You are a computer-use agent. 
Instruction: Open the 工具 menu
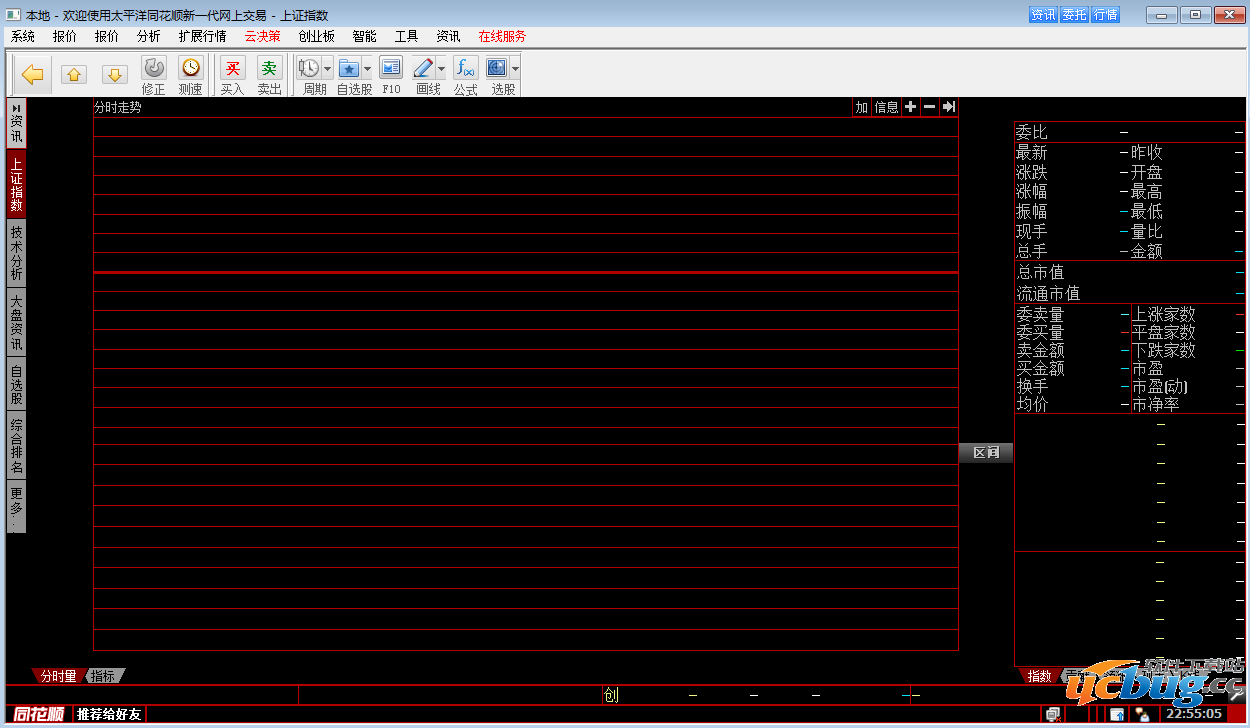coord(407,36)
